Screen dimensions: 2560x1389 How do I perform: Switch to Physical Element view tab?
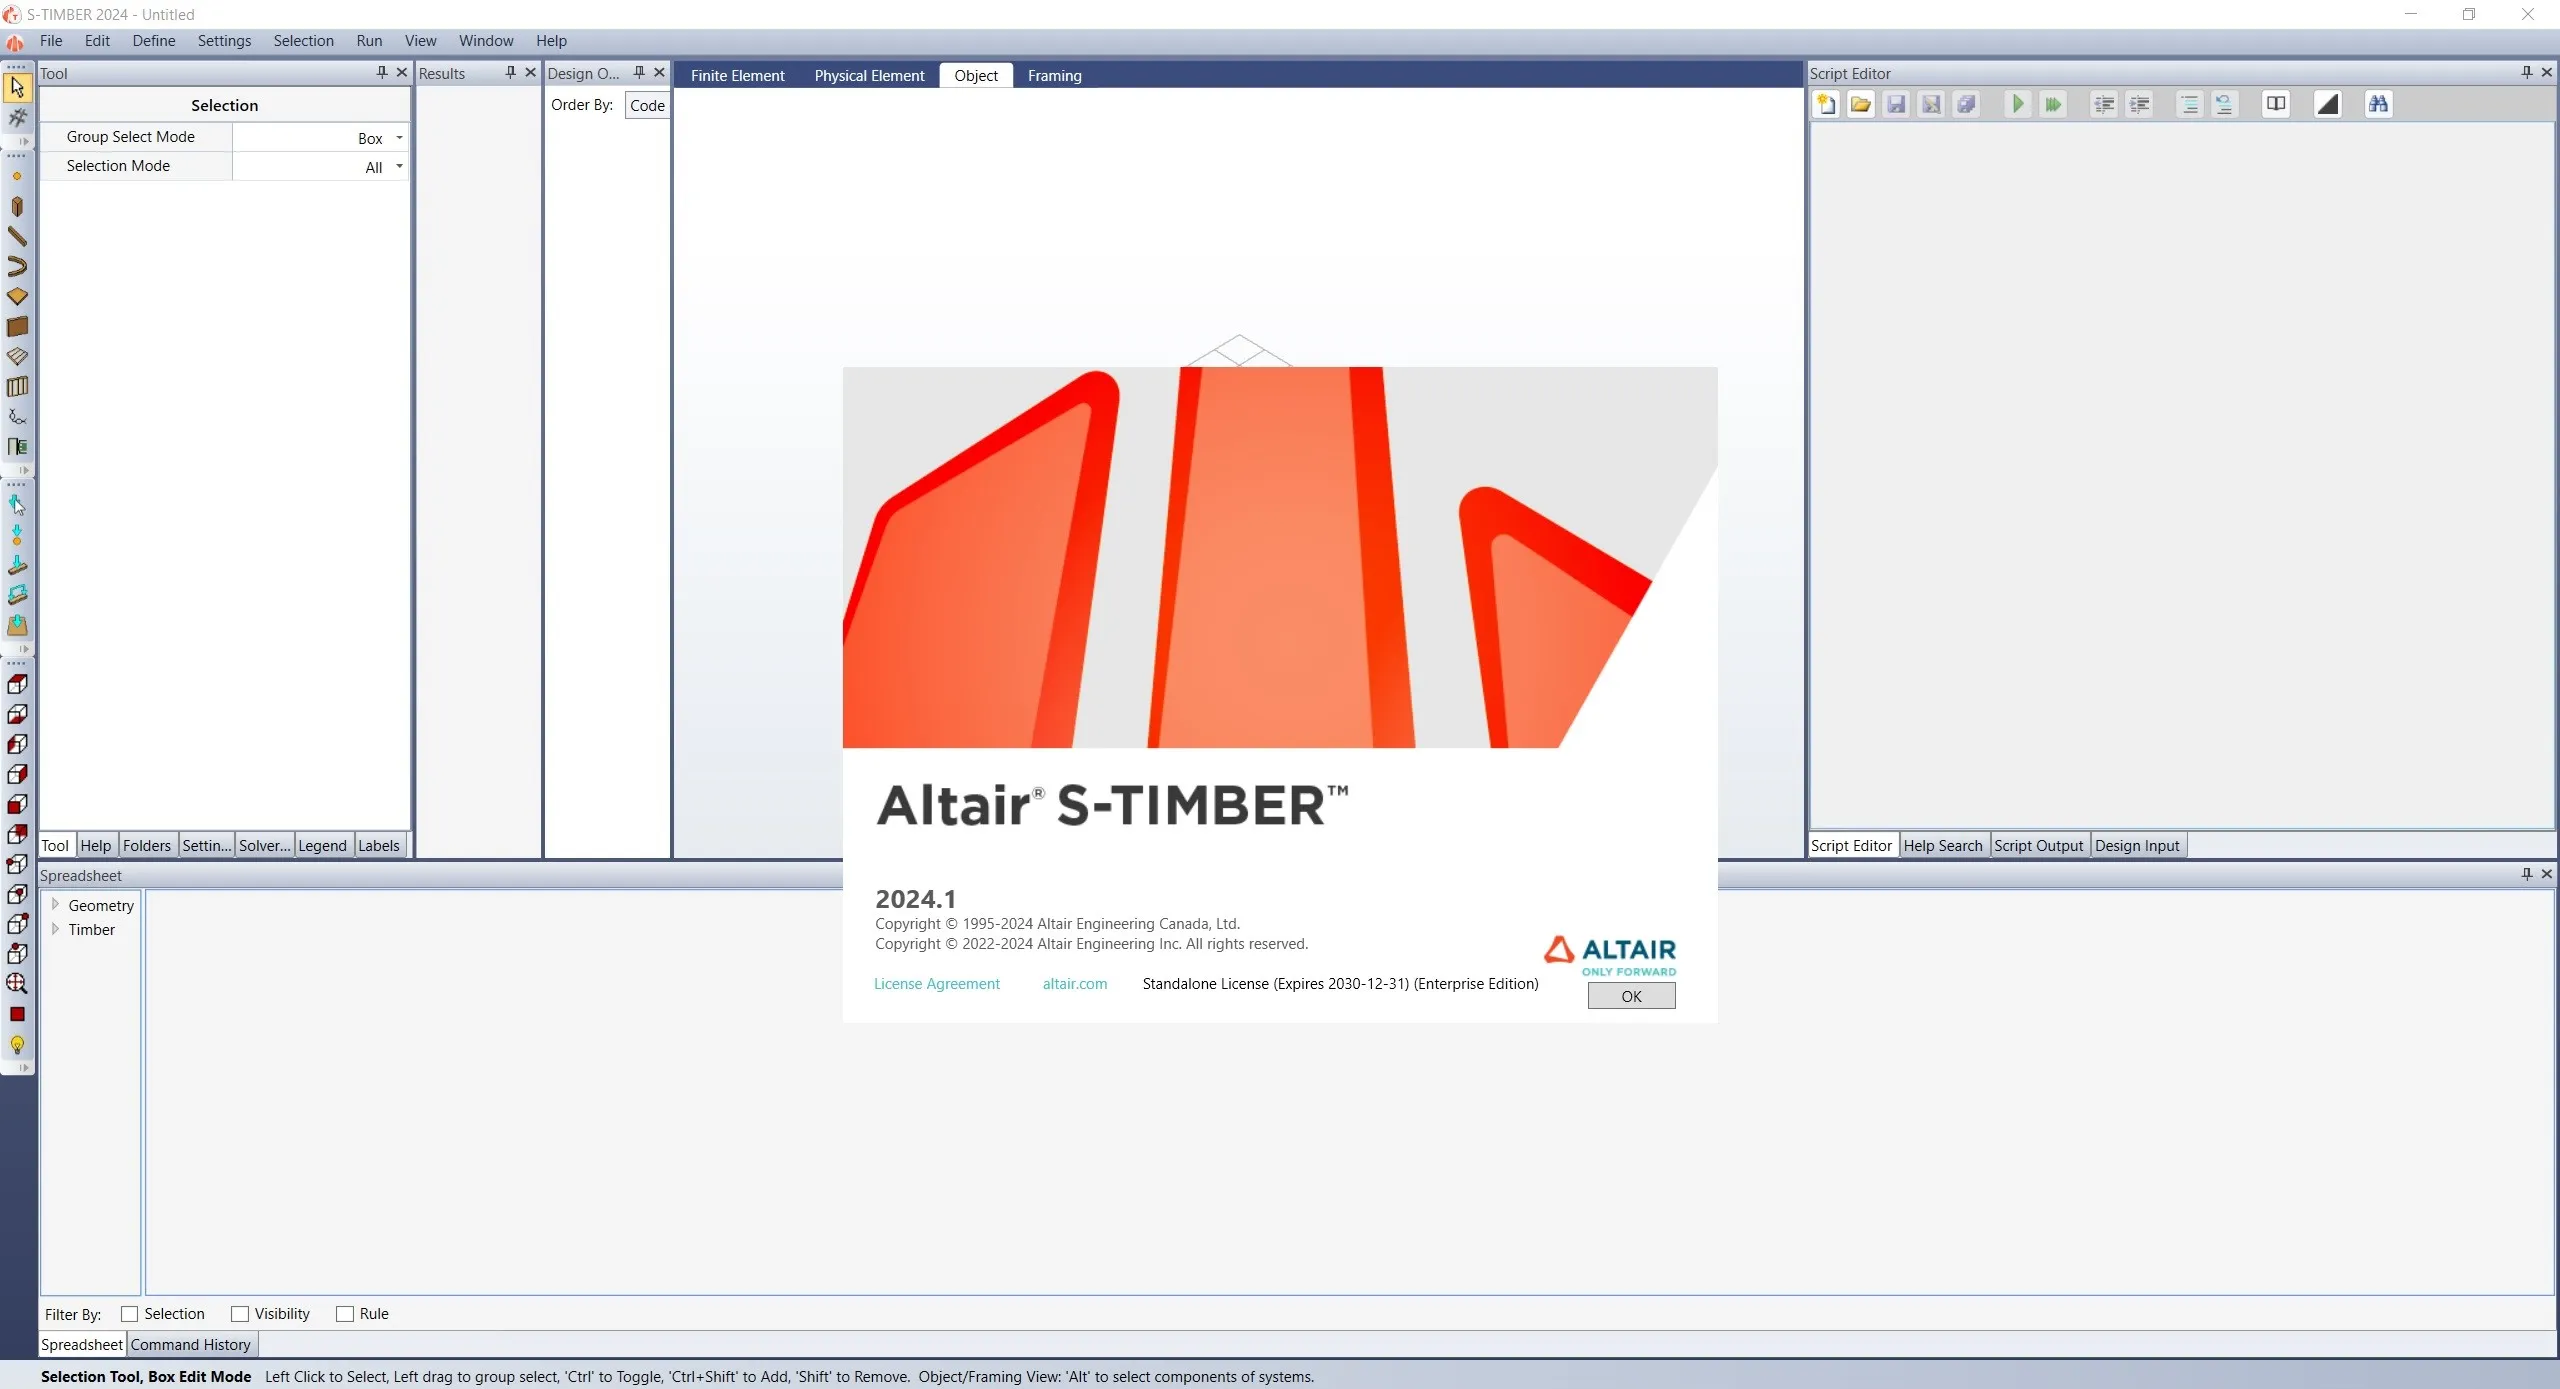[x=869, y=76]
